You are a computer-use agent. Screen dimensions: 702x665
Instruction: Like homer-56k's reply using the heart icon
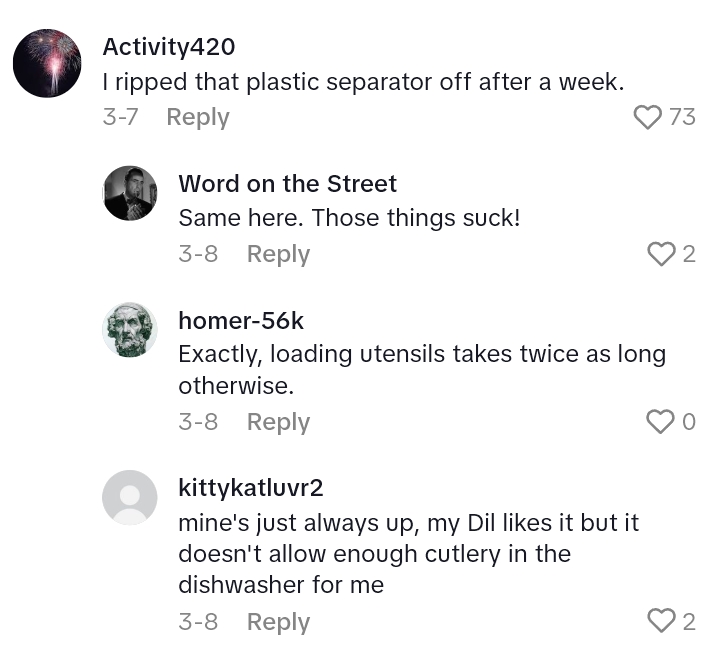tap(661, 423)
